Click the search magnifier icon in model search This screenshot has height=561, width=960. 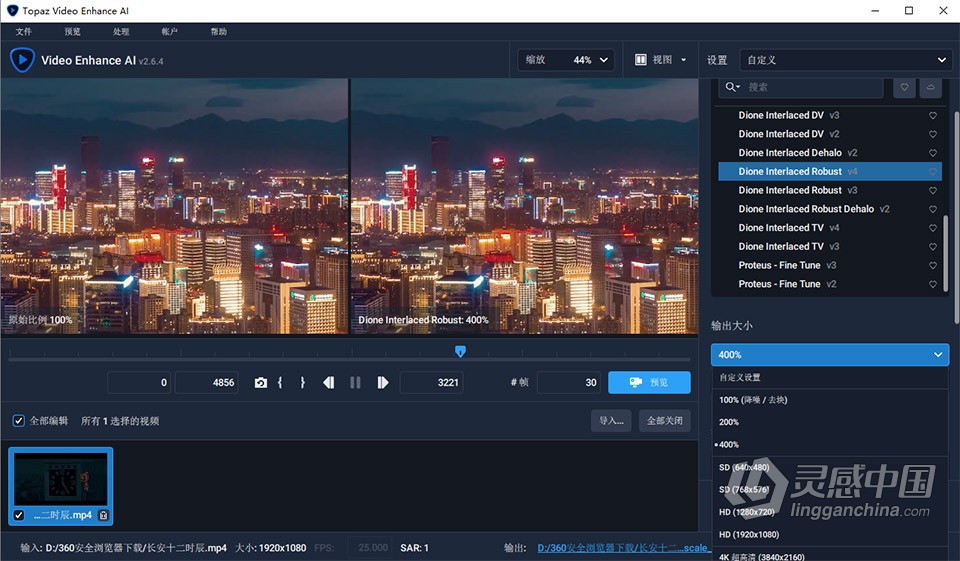[x=732, y=87]
